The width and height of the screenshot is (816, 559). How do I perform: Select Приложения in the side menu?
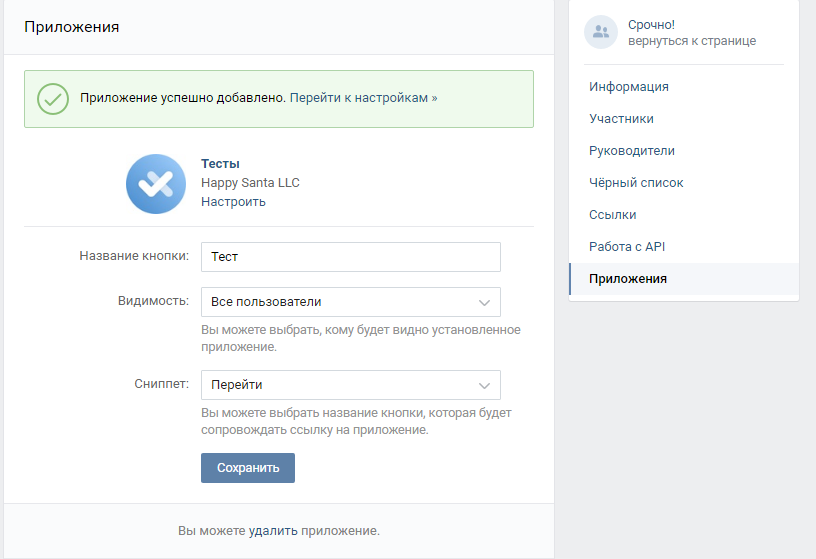pyautogui.click(x=628, y=279)
